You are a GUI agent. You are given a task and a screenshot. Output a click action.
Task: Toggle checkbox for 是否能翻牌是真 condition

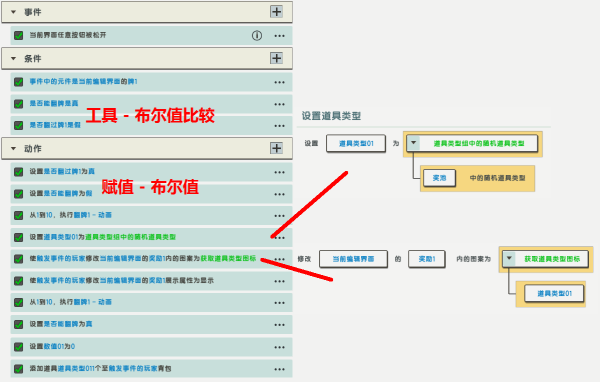pyautogui.click(x=18, y=104)
